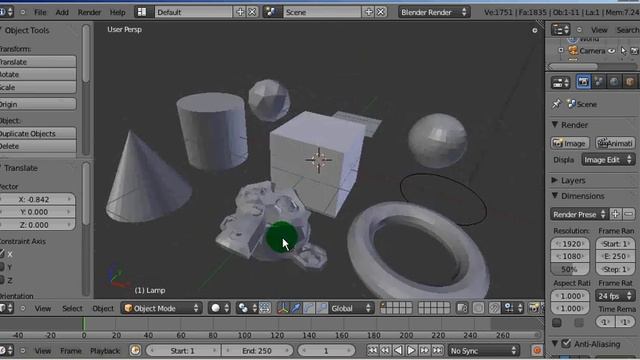The height and width of the screenshot is (360, 640).
Task: Open the 24 fps frame rate dropdown
Action: pos(615,296)
